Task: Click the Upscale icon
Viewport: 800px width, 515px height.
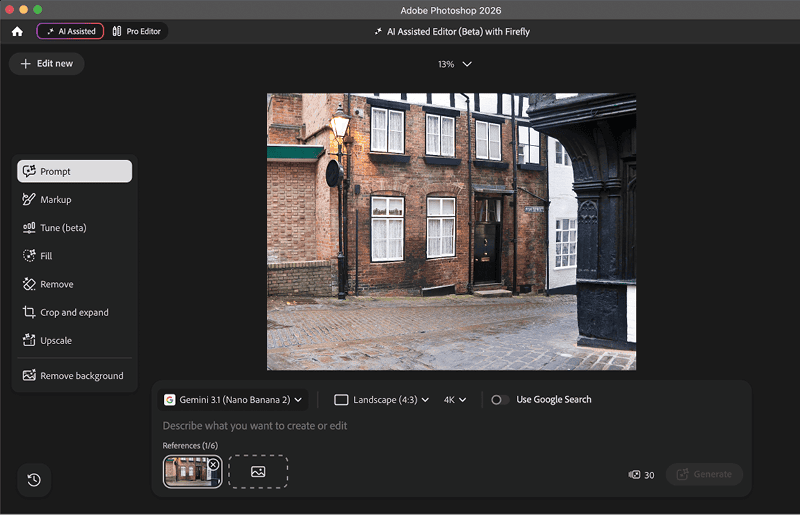Action: (x=29, y=340)
